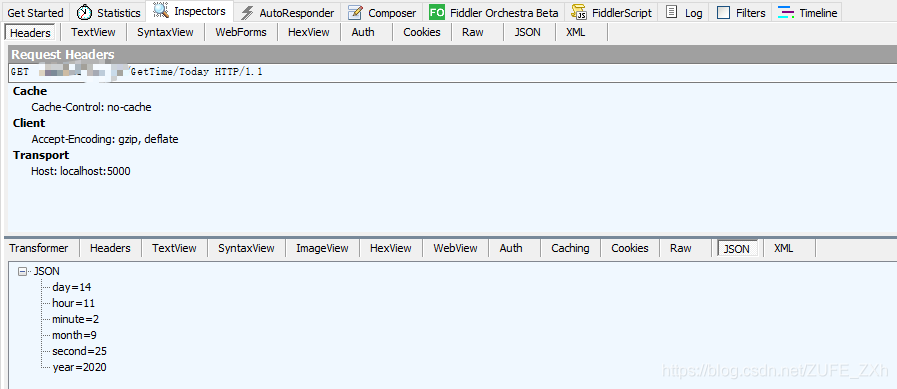Click the Composer pencil icon

click(x=355, y=12)
